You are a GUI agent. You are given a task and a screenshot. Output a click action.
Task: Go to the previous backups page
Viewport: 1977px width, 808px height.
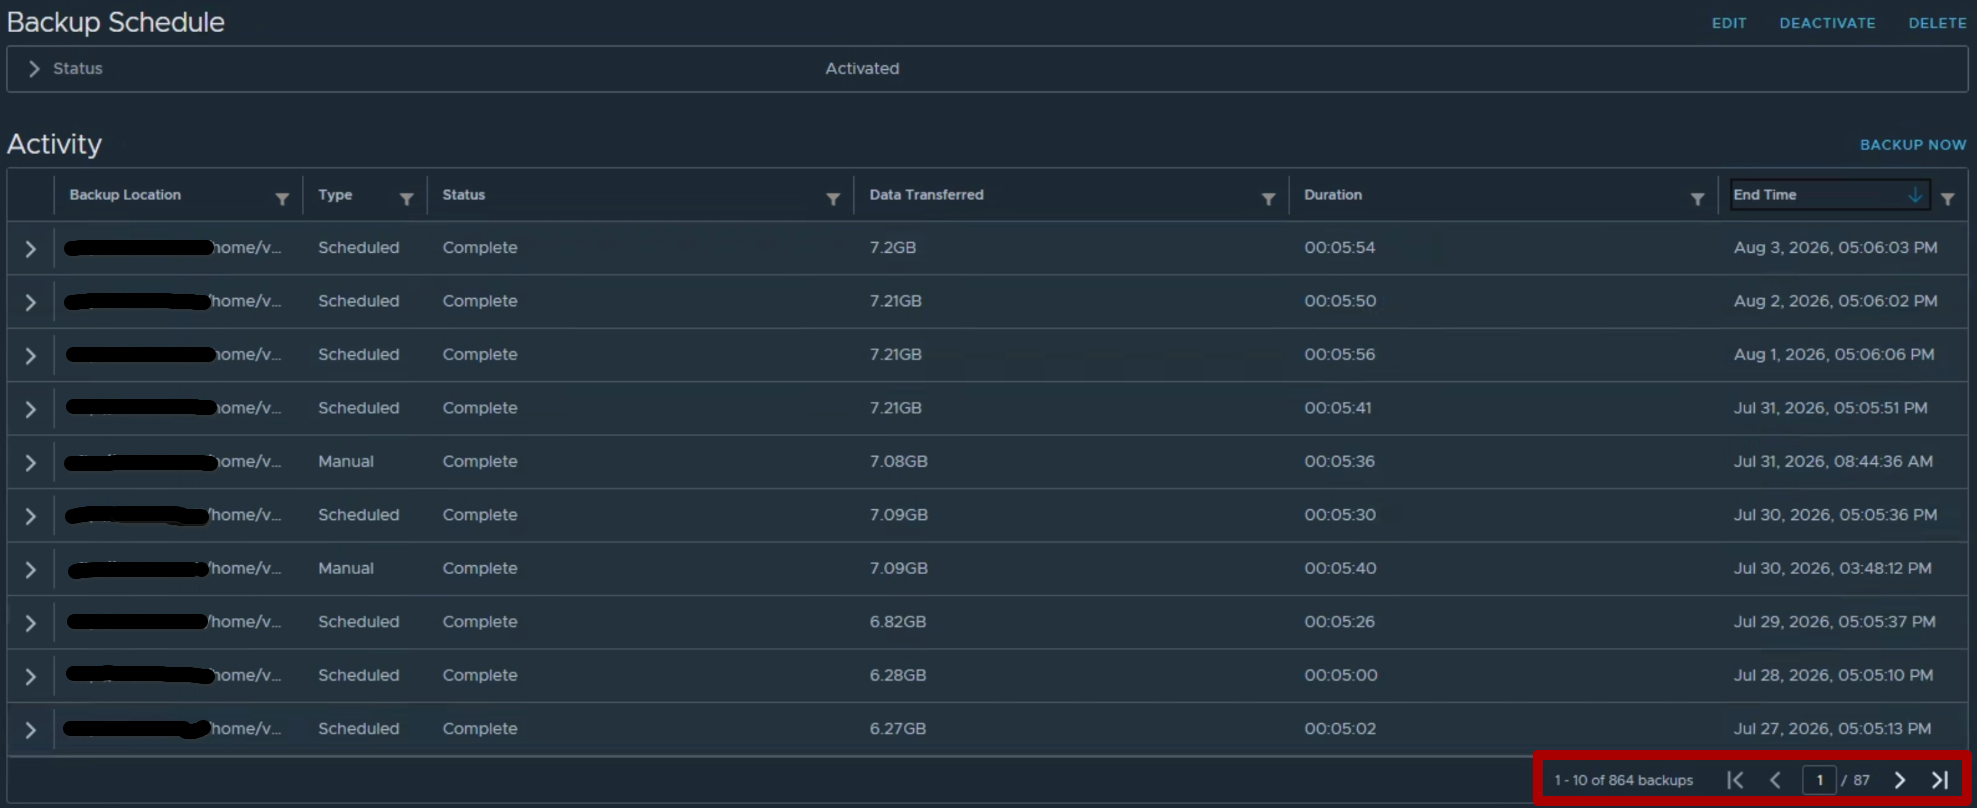pyautogui.click(x=1775, y=780)
